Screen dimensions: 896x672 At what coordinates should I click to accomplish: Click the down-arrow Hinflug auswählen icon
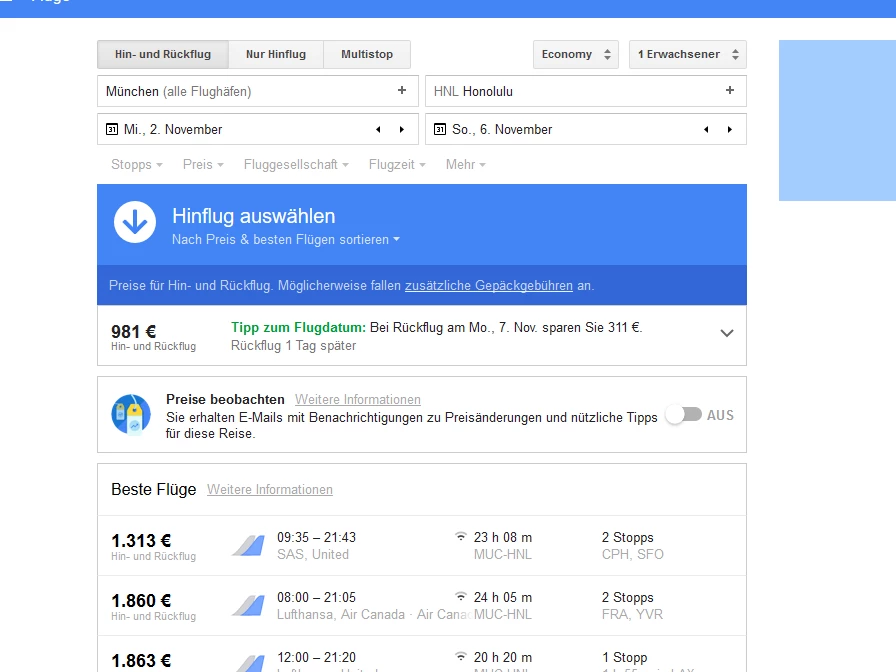click(x=135, y=222)
